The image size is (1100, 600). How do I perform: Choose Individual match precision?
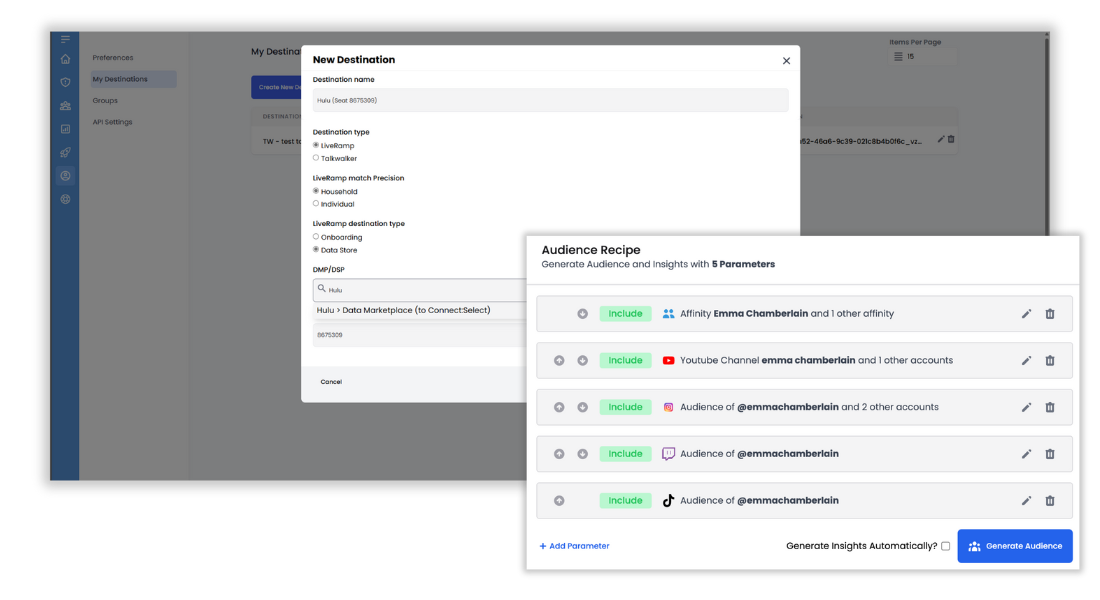click(316, 204)
